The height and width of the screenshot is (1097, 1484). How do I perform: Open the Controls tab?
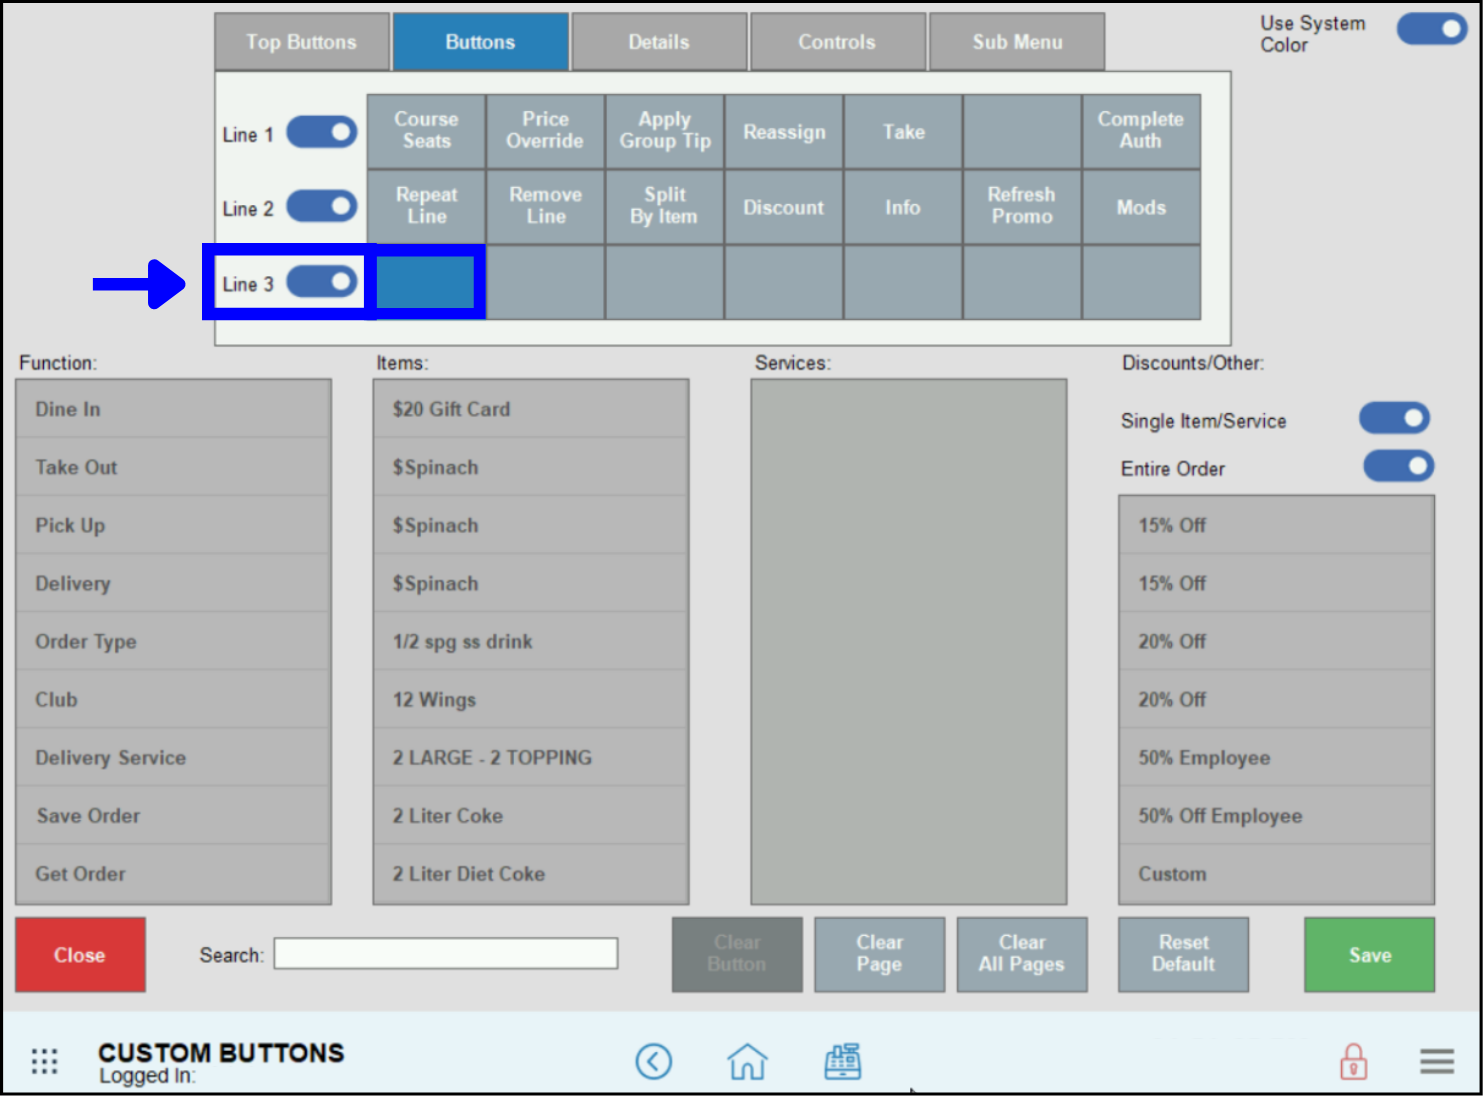837,41
